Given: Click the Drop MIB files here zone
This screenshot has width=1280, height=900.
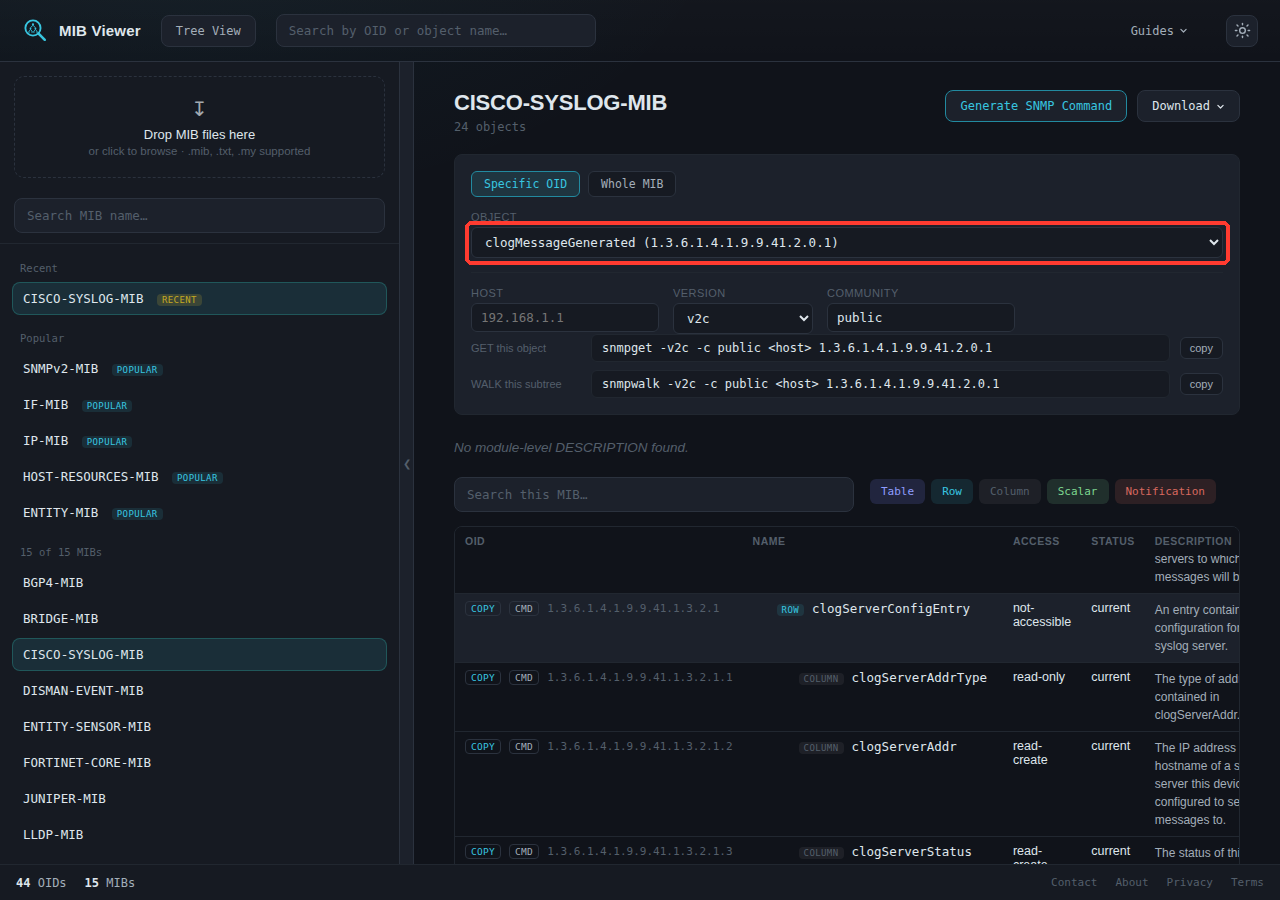Looking at the screenshot, I should 199,127.
